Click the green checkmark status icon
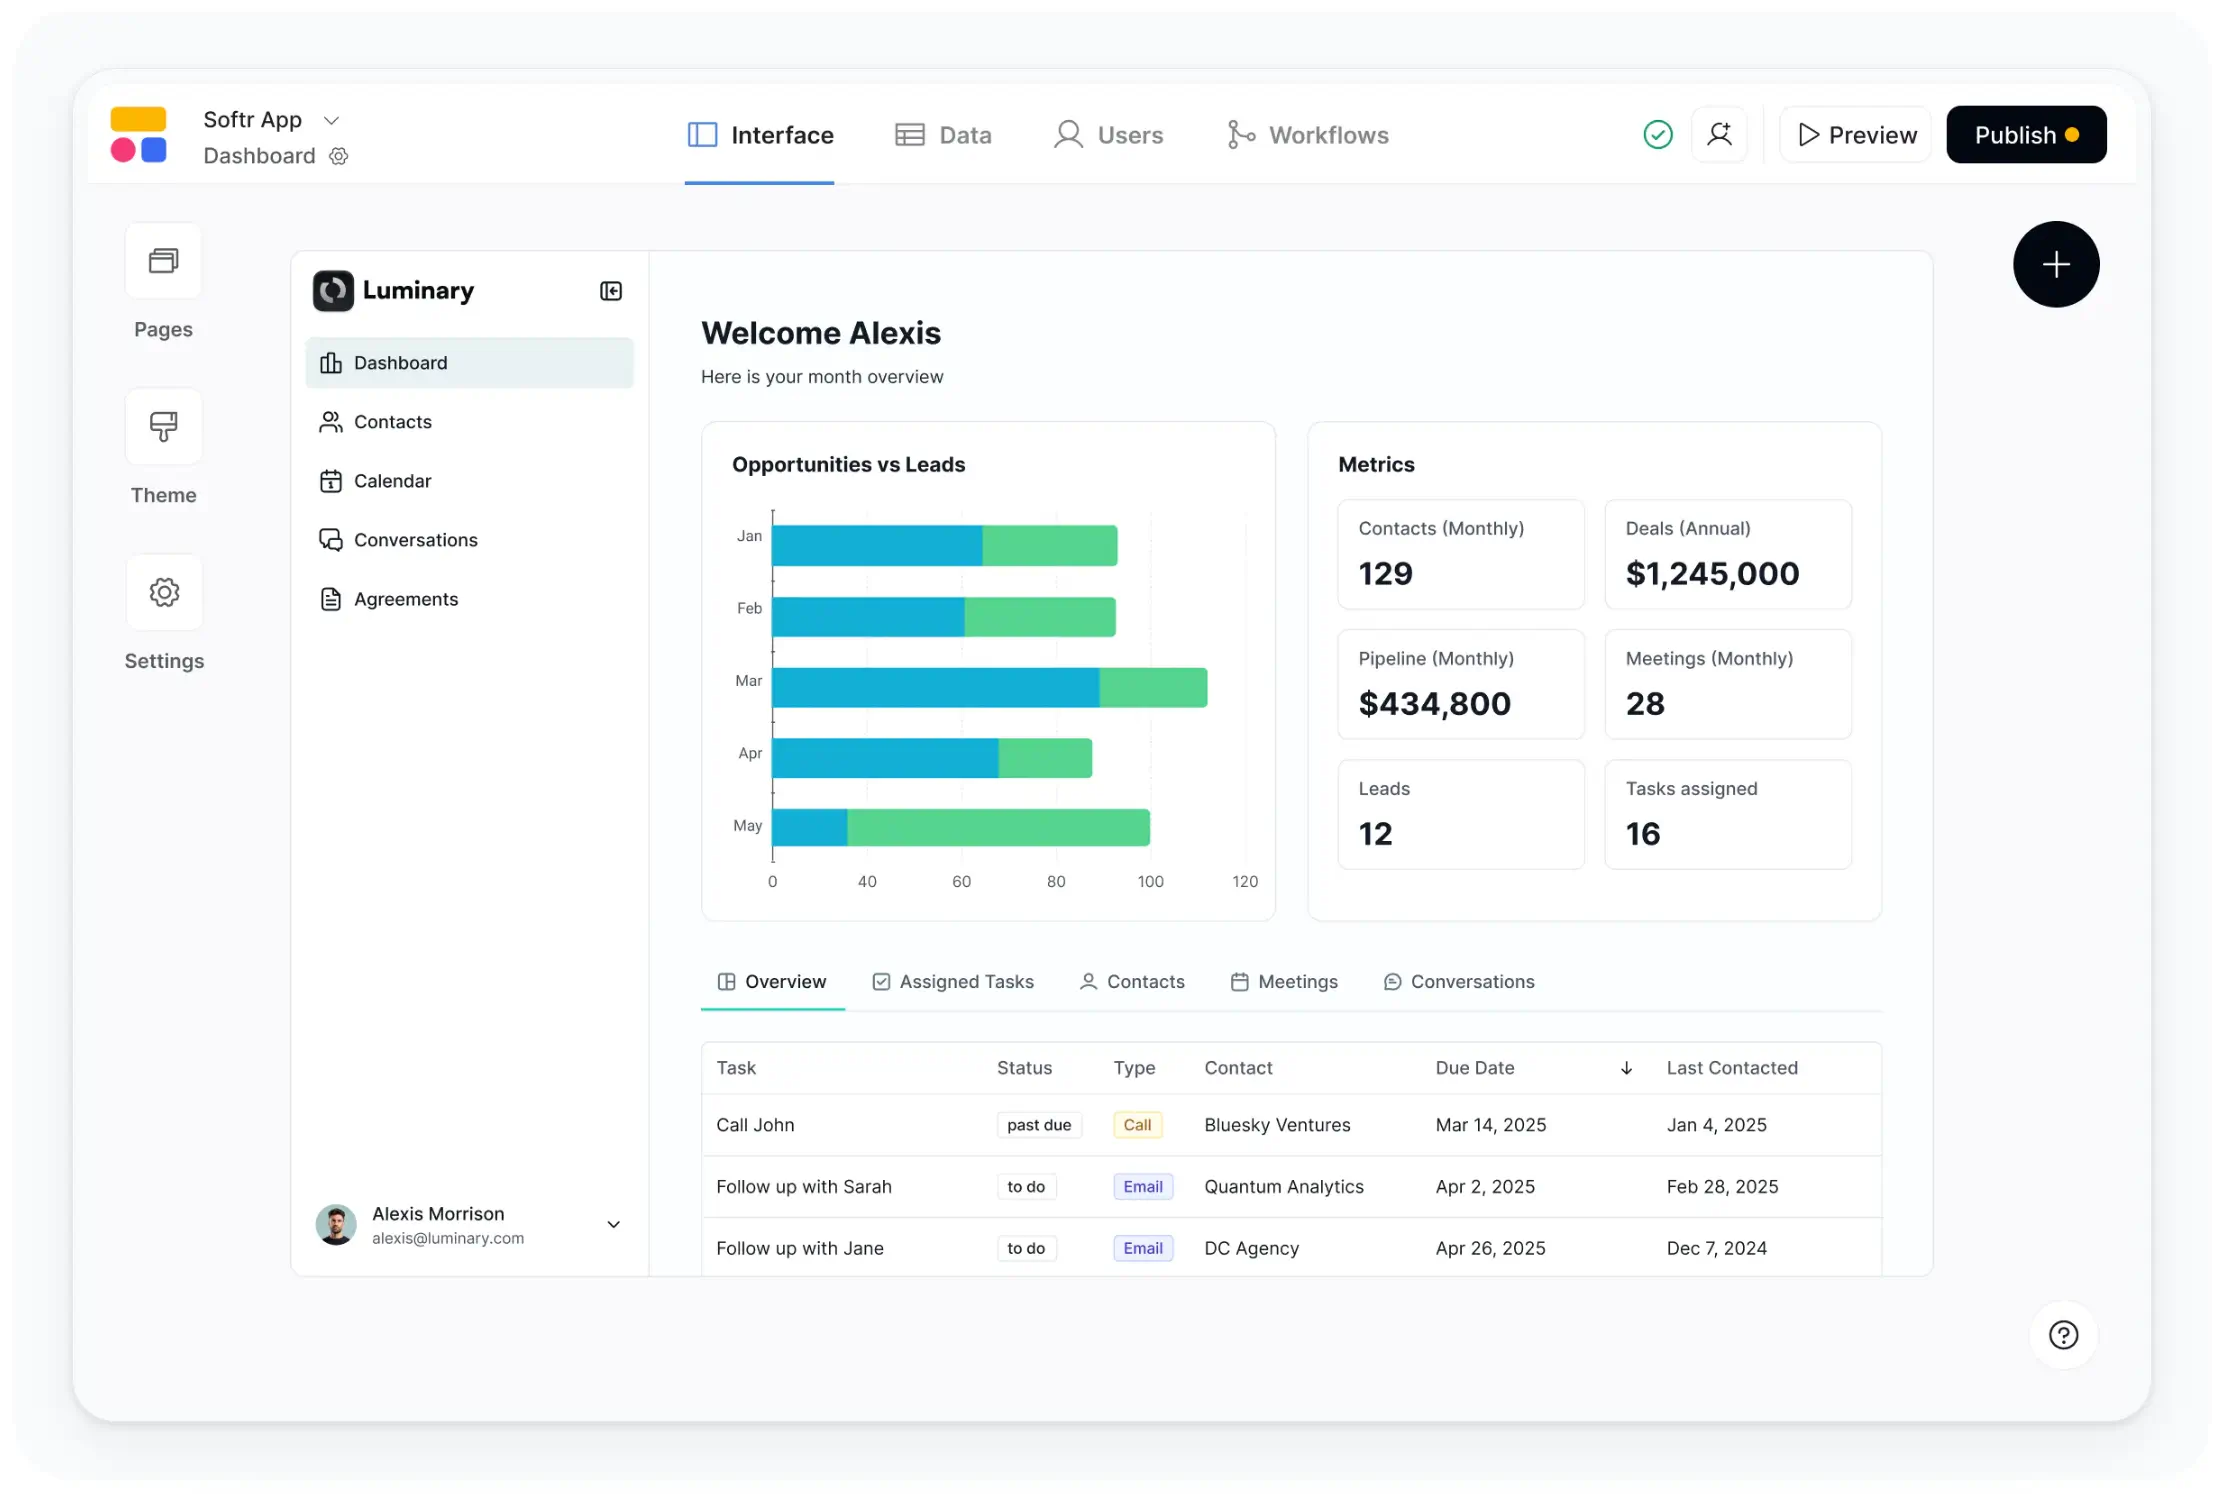Viewport: 2226px width, 1494px height. click(1656, 134)
